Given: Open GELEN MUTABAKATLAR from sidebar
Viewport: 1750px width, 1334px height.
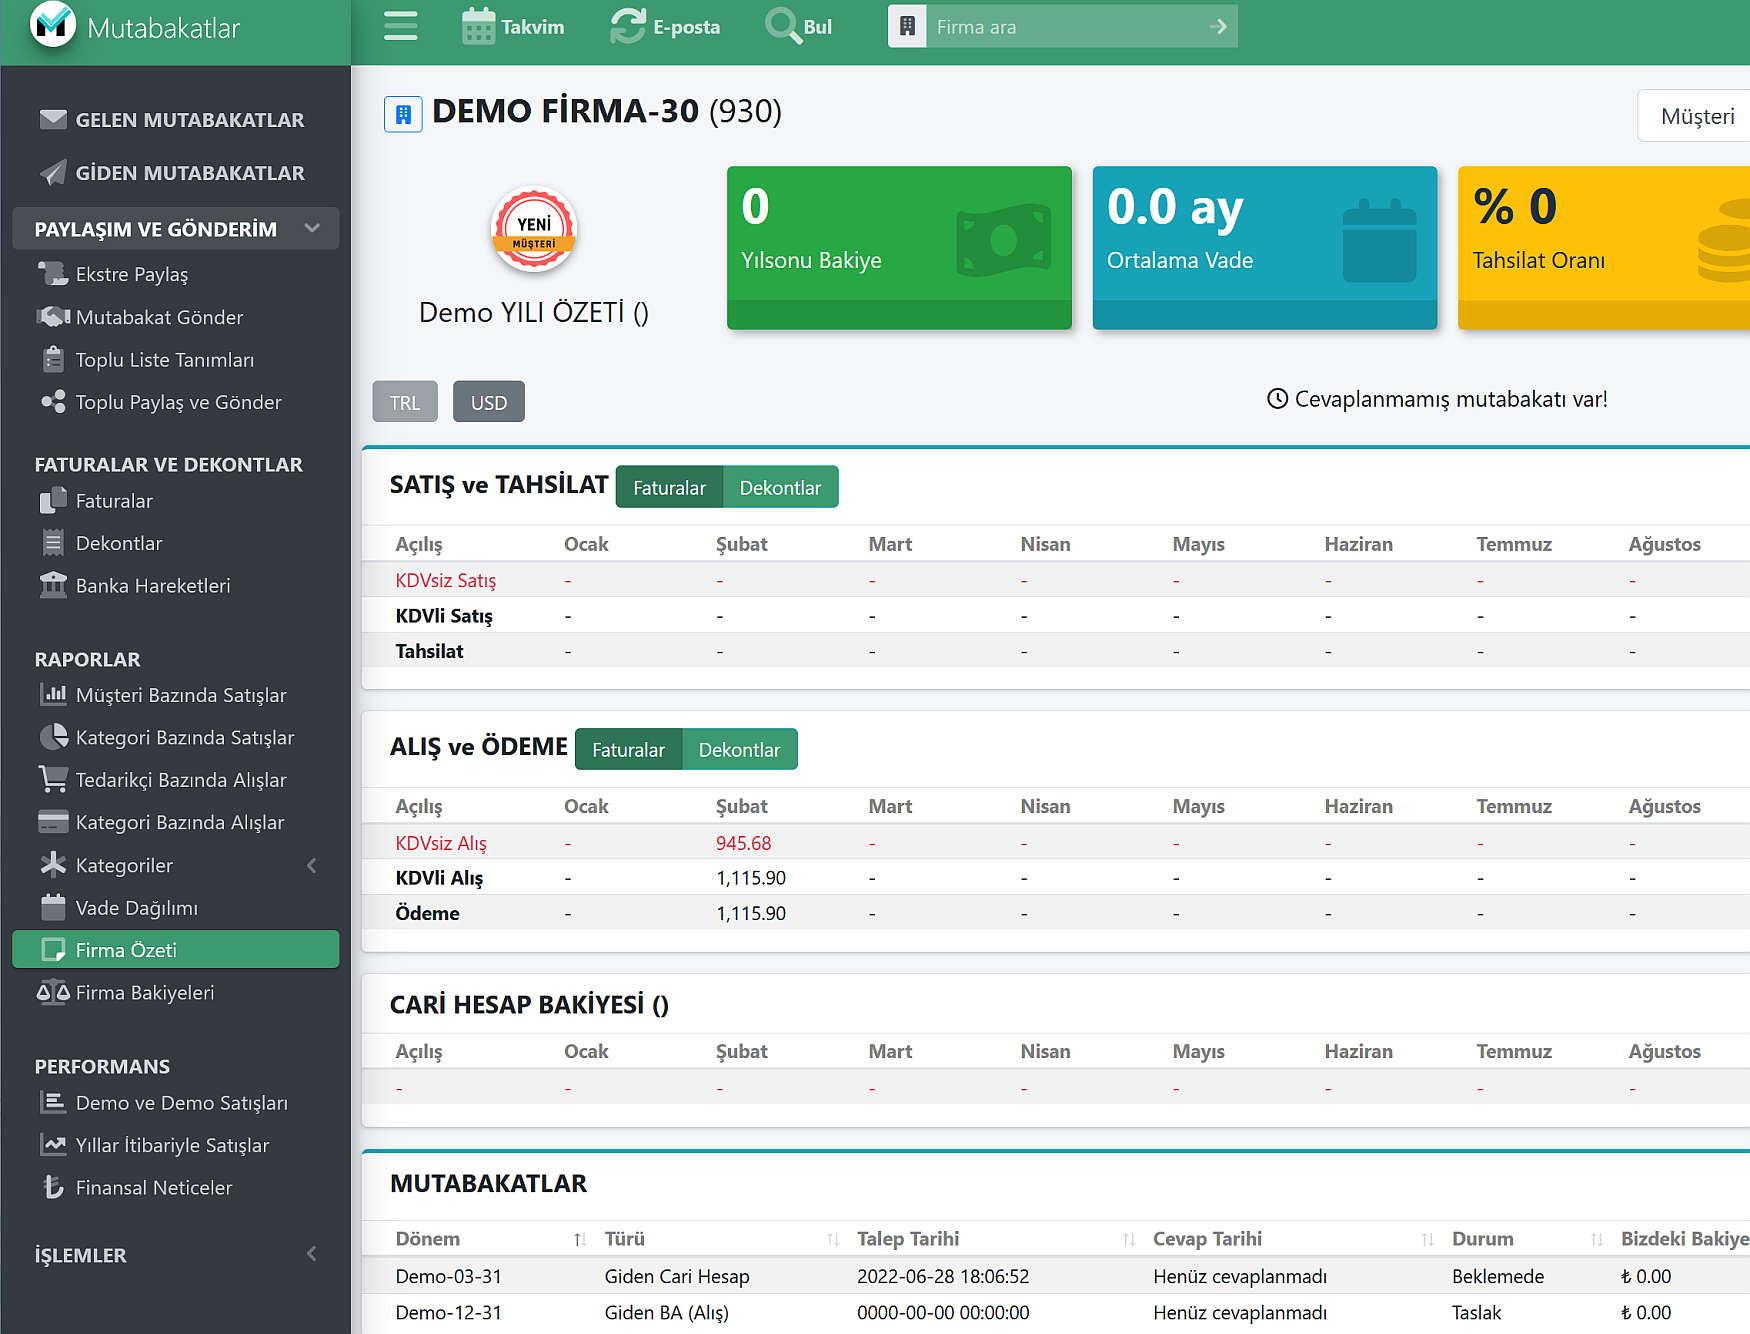Looking at the screenshot, I should coord(189,120).
